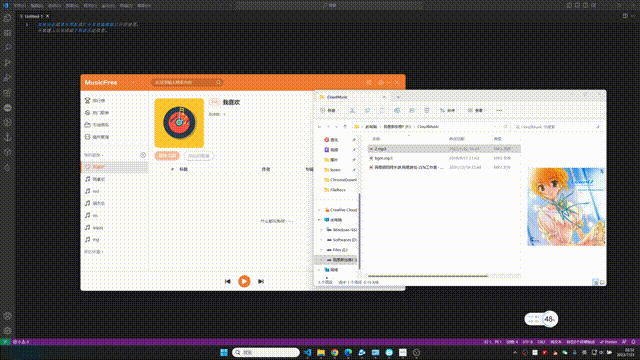Expand Creative Cloud node in Explorer pane
640x360 pixels.
pos(319,210)
